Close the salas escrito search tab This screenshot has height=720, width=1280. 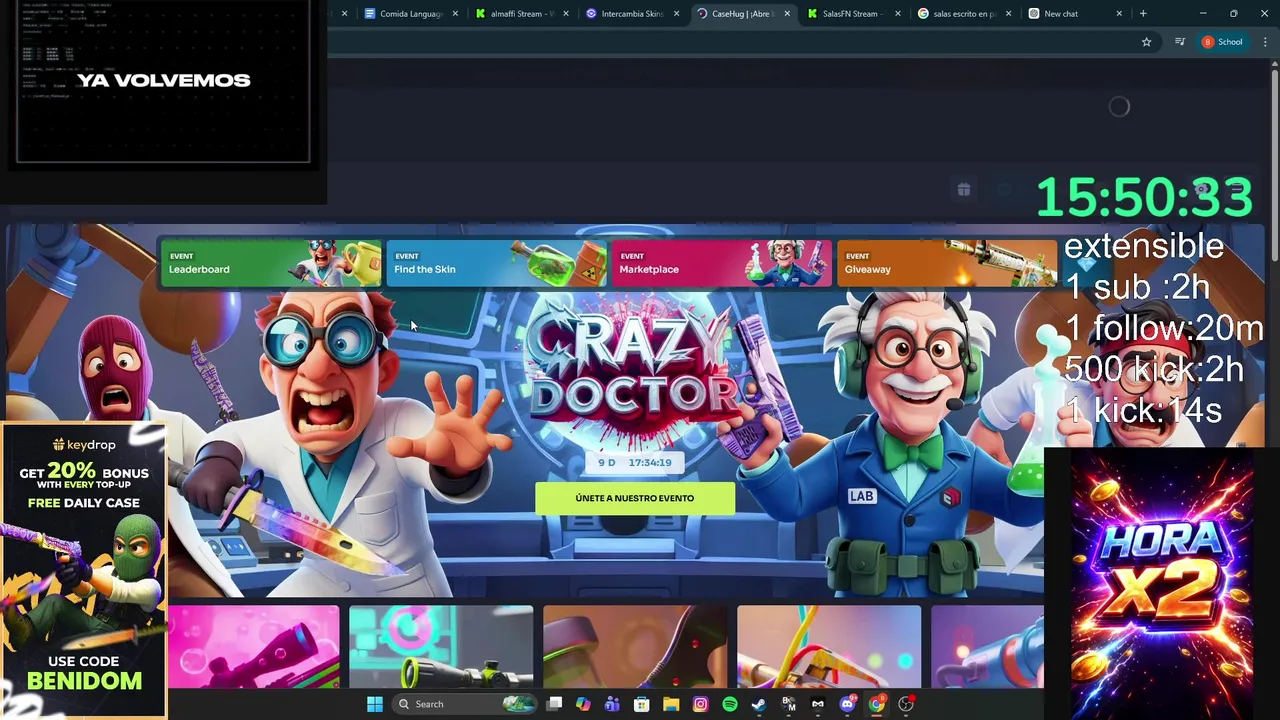[x=1008, y=14]
